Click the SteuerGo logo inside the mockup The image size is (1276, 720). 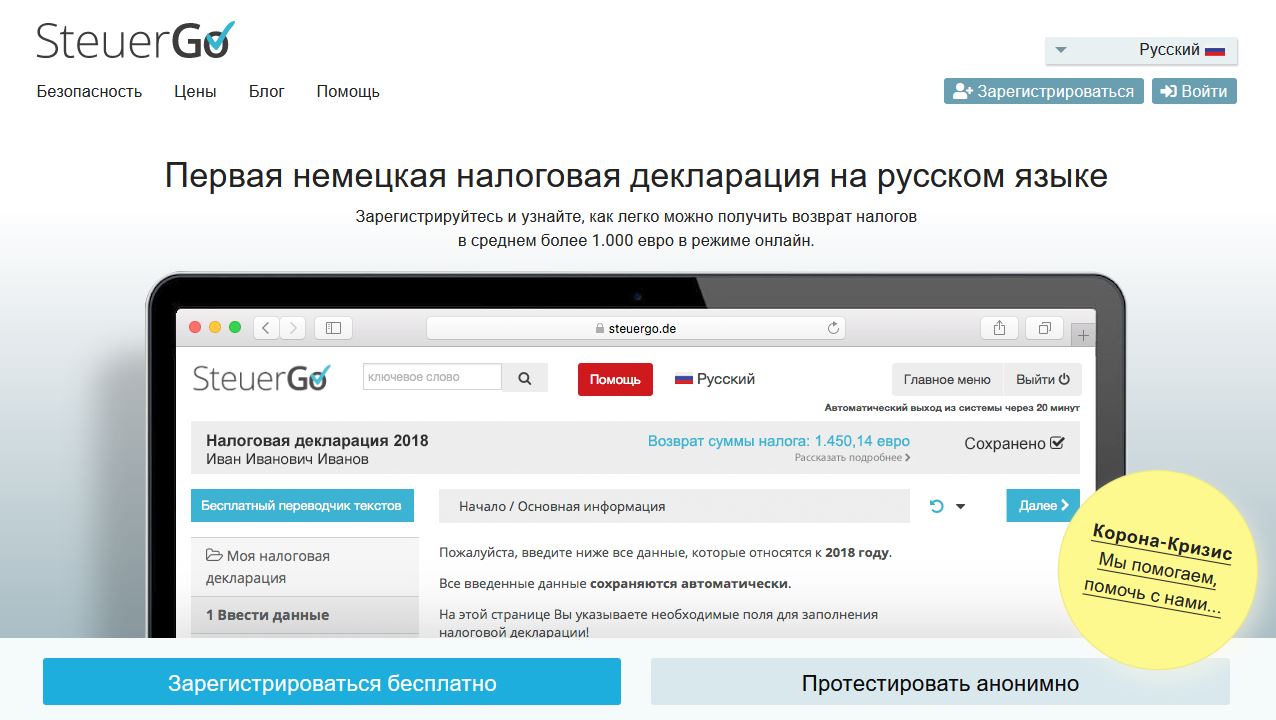click(x=261, y=378)
